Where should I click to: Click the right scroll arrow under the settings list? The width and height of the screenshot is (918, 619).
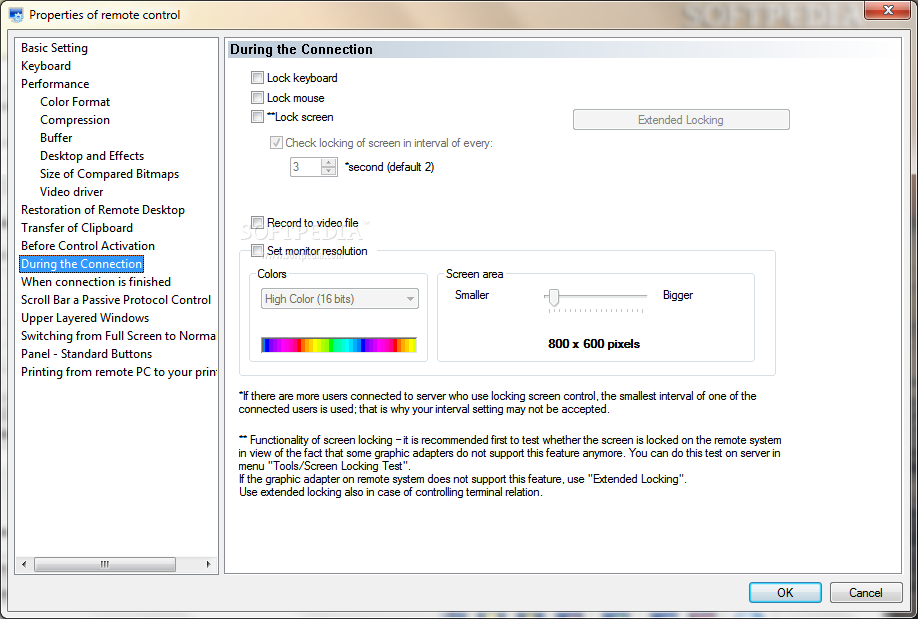[x=208, y=565]
